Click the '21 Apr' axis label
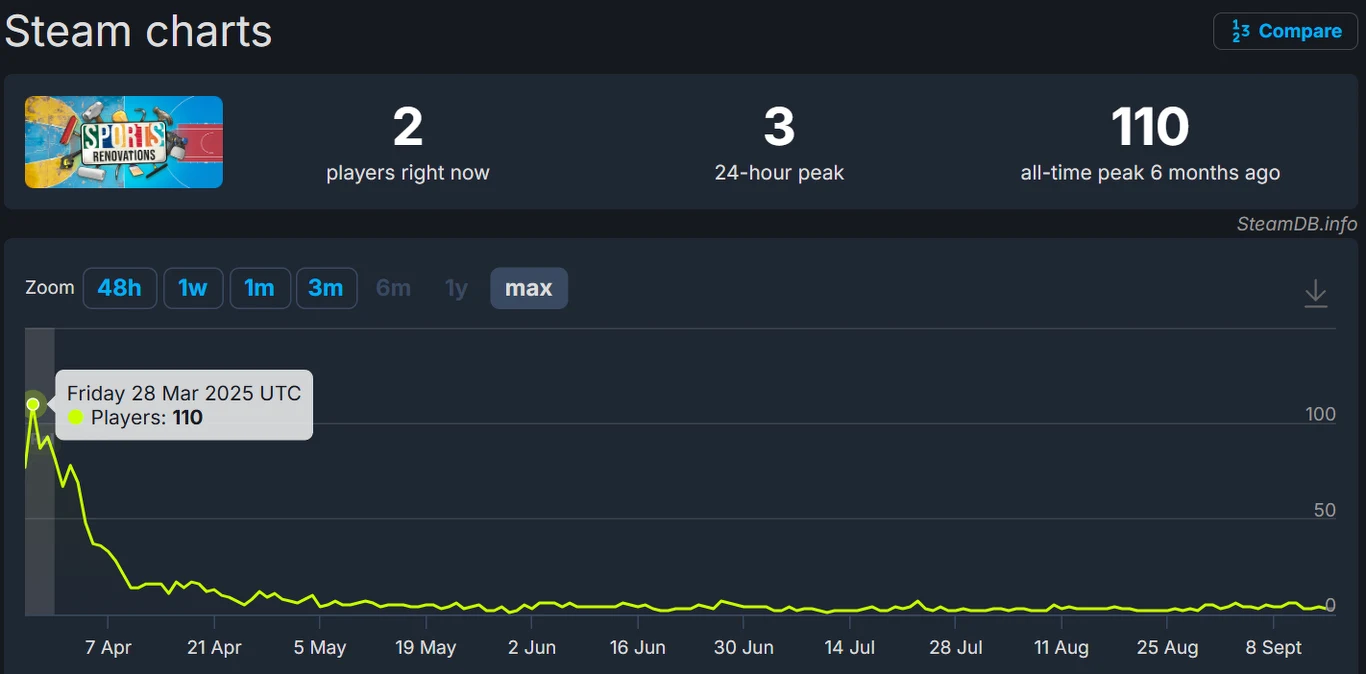 point(214,647)
